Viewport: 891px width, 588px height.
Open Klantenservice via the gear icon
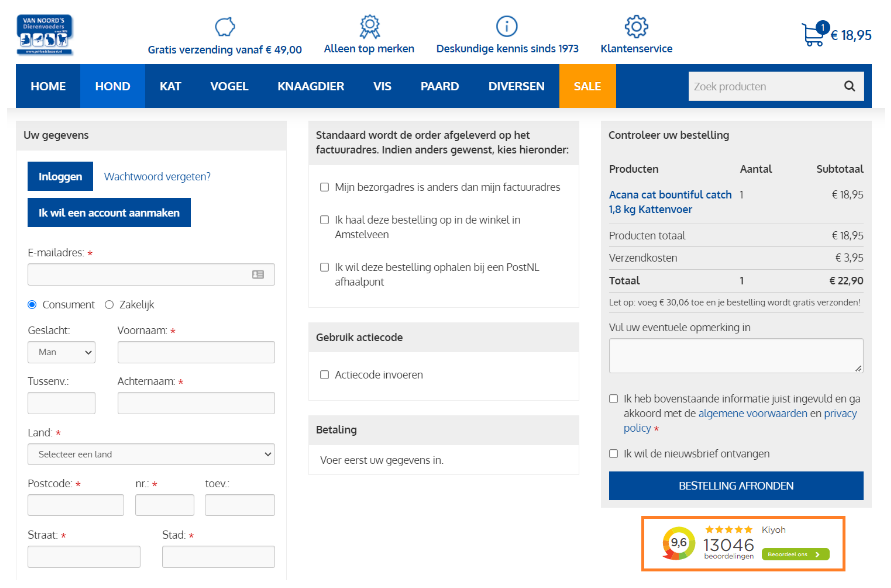[636, 26]
